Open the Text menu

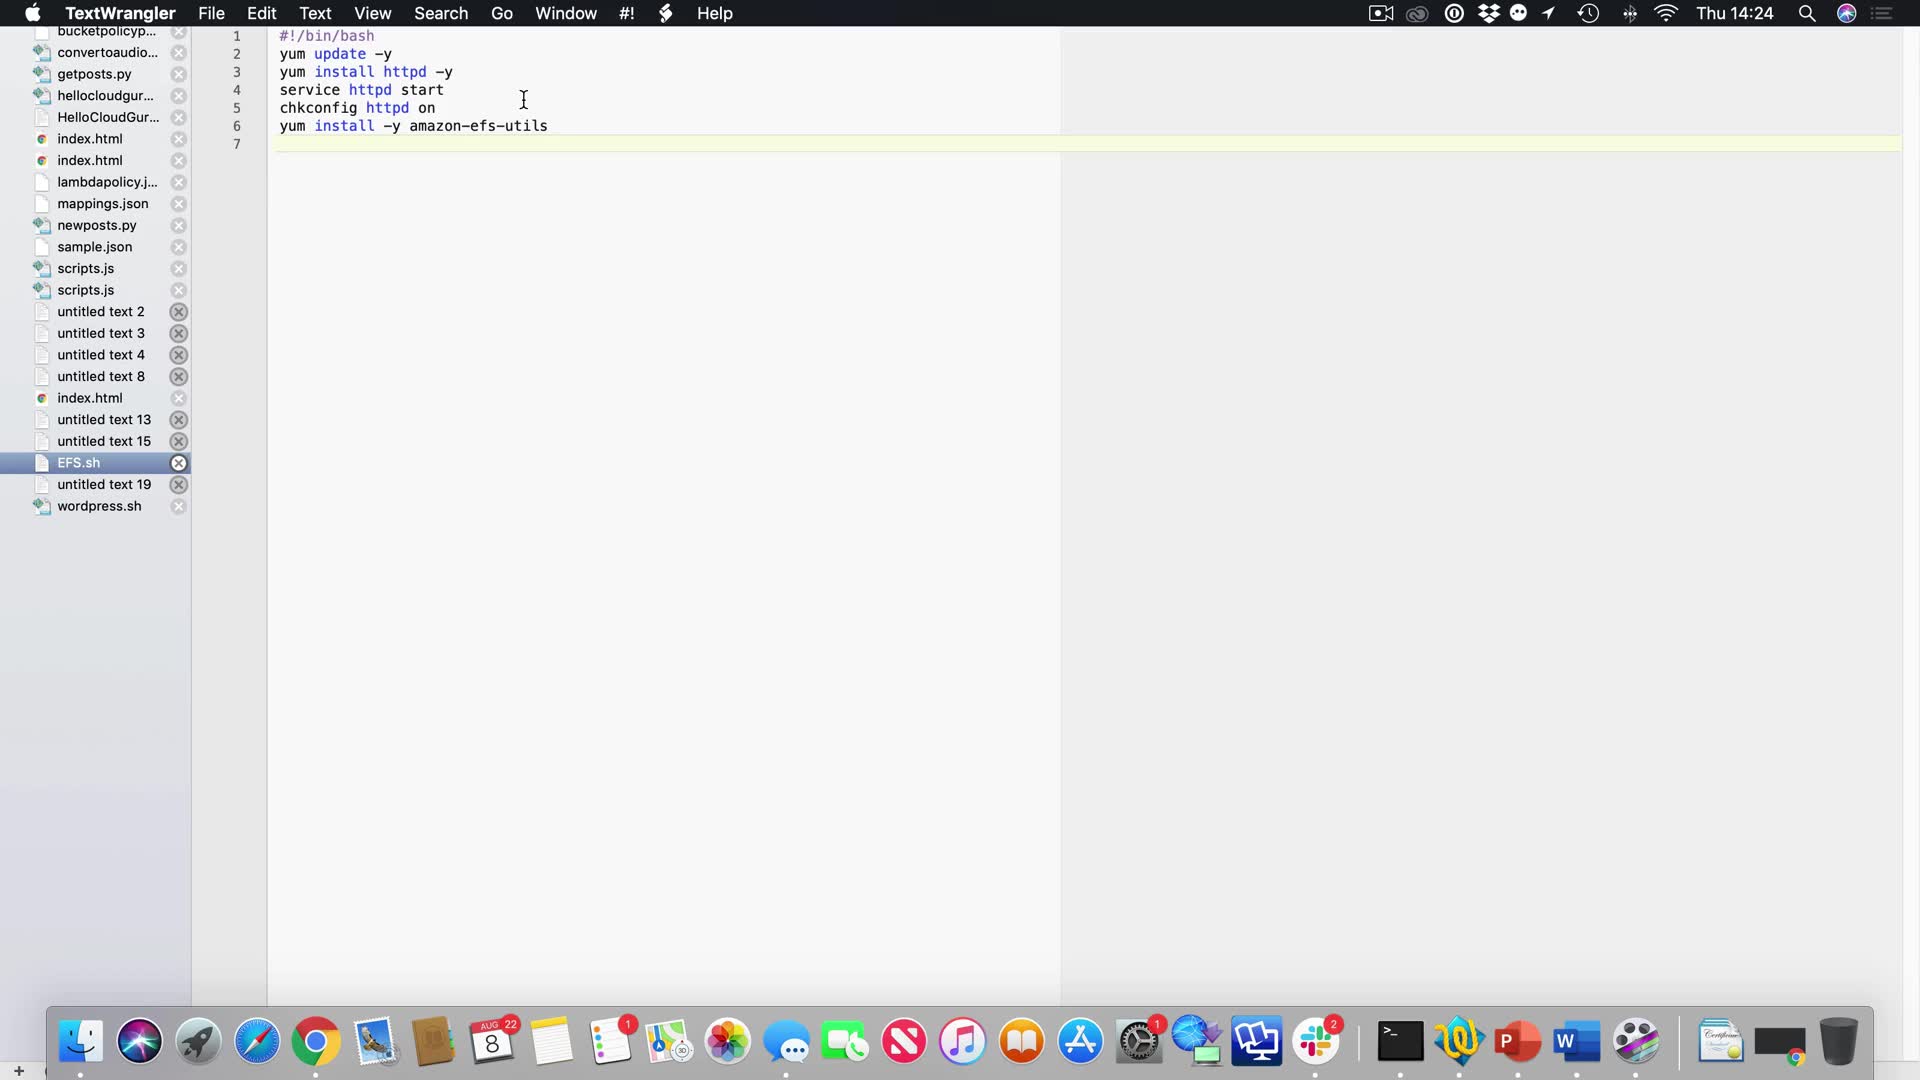[315, 13]
